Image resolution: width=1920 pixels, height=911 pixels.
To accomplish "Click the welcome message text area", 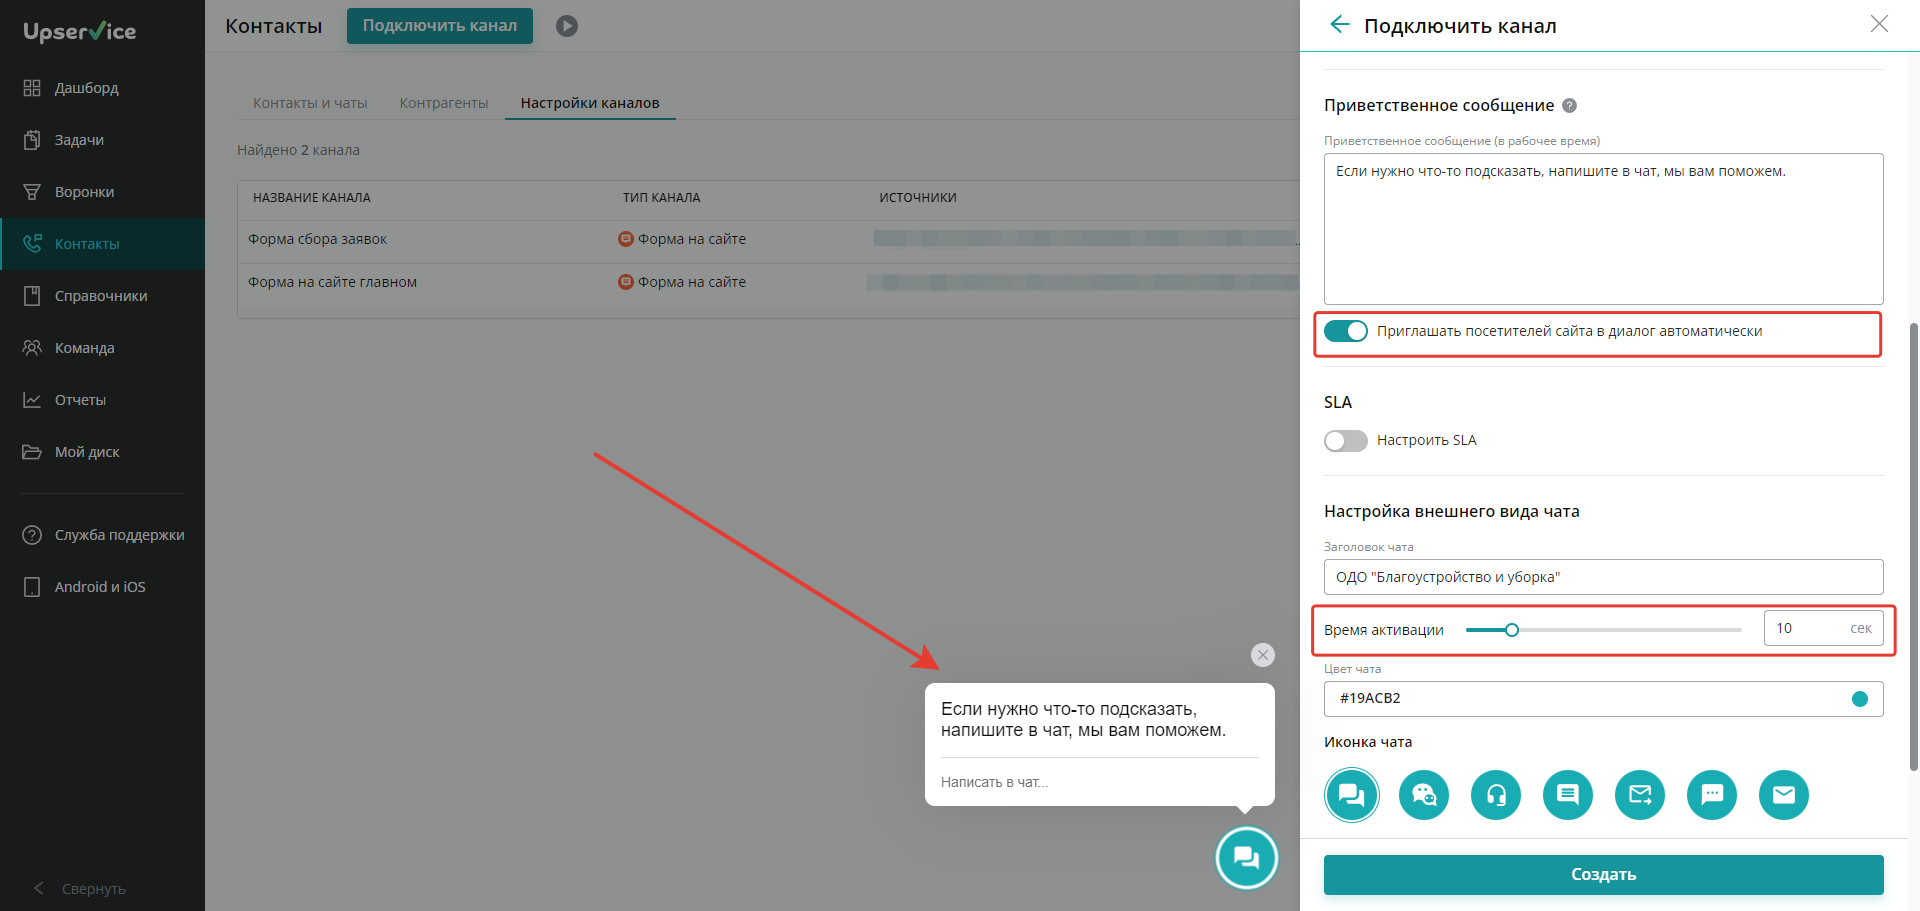I will (1603, 229).
